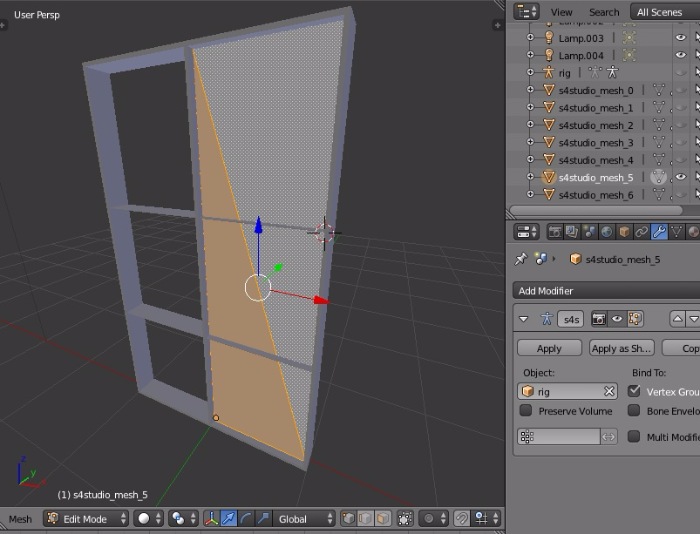Viewport: 700px width, 534px height.
Task: Open the Modifiers wrench properties tab
Action: tap(659, 232)
